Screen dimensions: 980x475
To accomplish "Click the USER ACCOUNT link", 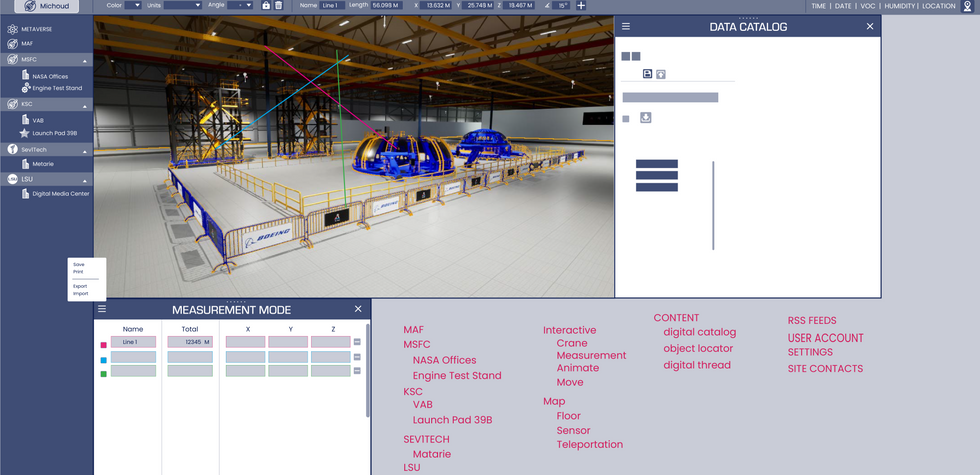I will point(825,338).
